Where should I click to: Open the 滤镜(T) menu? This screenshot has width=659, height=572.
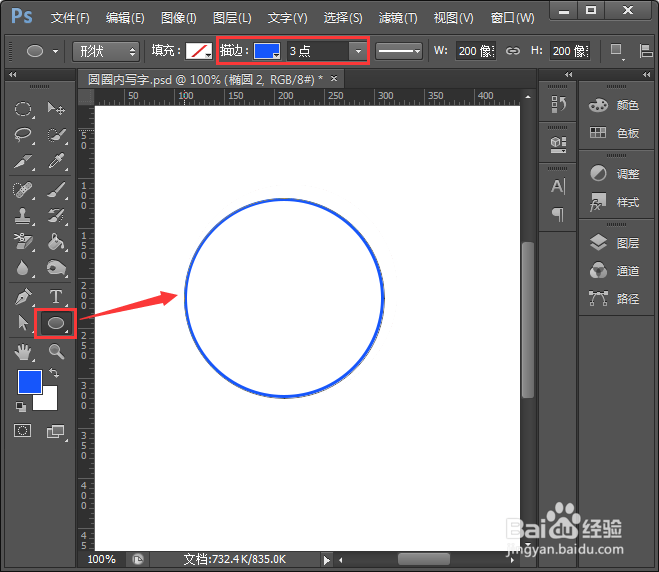point(398,18)
